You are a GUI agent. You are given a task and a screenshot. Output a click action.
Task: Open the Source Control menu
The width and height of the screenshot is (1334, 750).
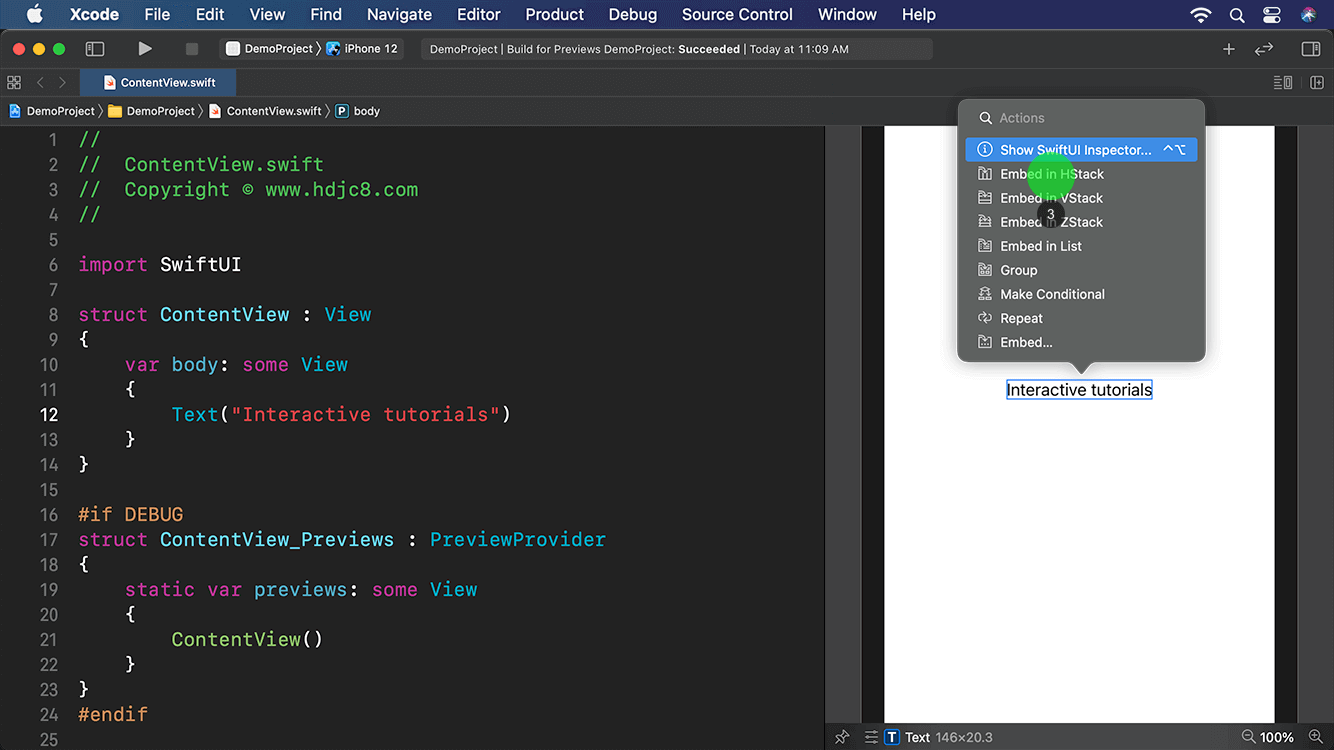click(737, 14)
